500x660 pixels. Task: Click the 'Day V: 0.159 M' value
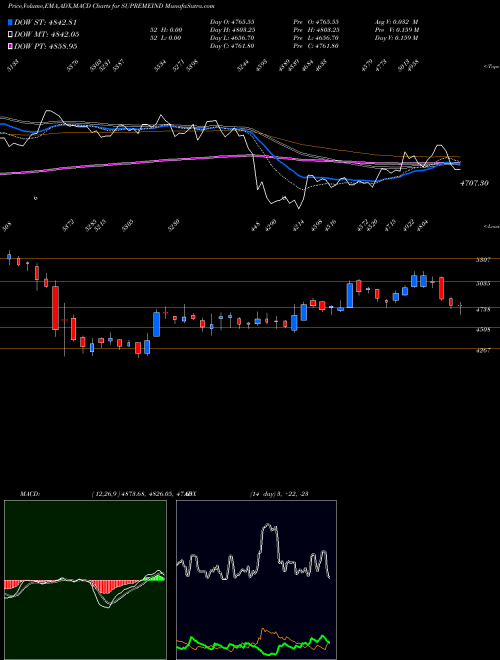396,38
